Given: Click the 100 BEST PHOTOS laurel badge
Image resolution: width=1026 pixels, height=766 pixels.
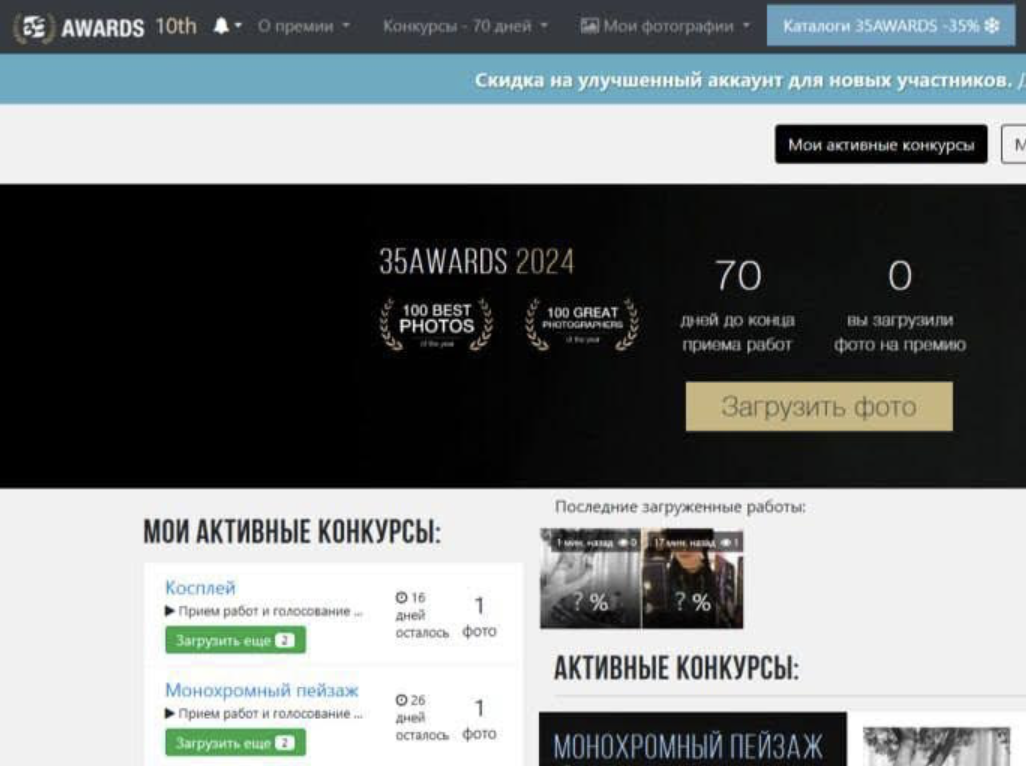Looking at the screenshot, I should coord(436,324).
